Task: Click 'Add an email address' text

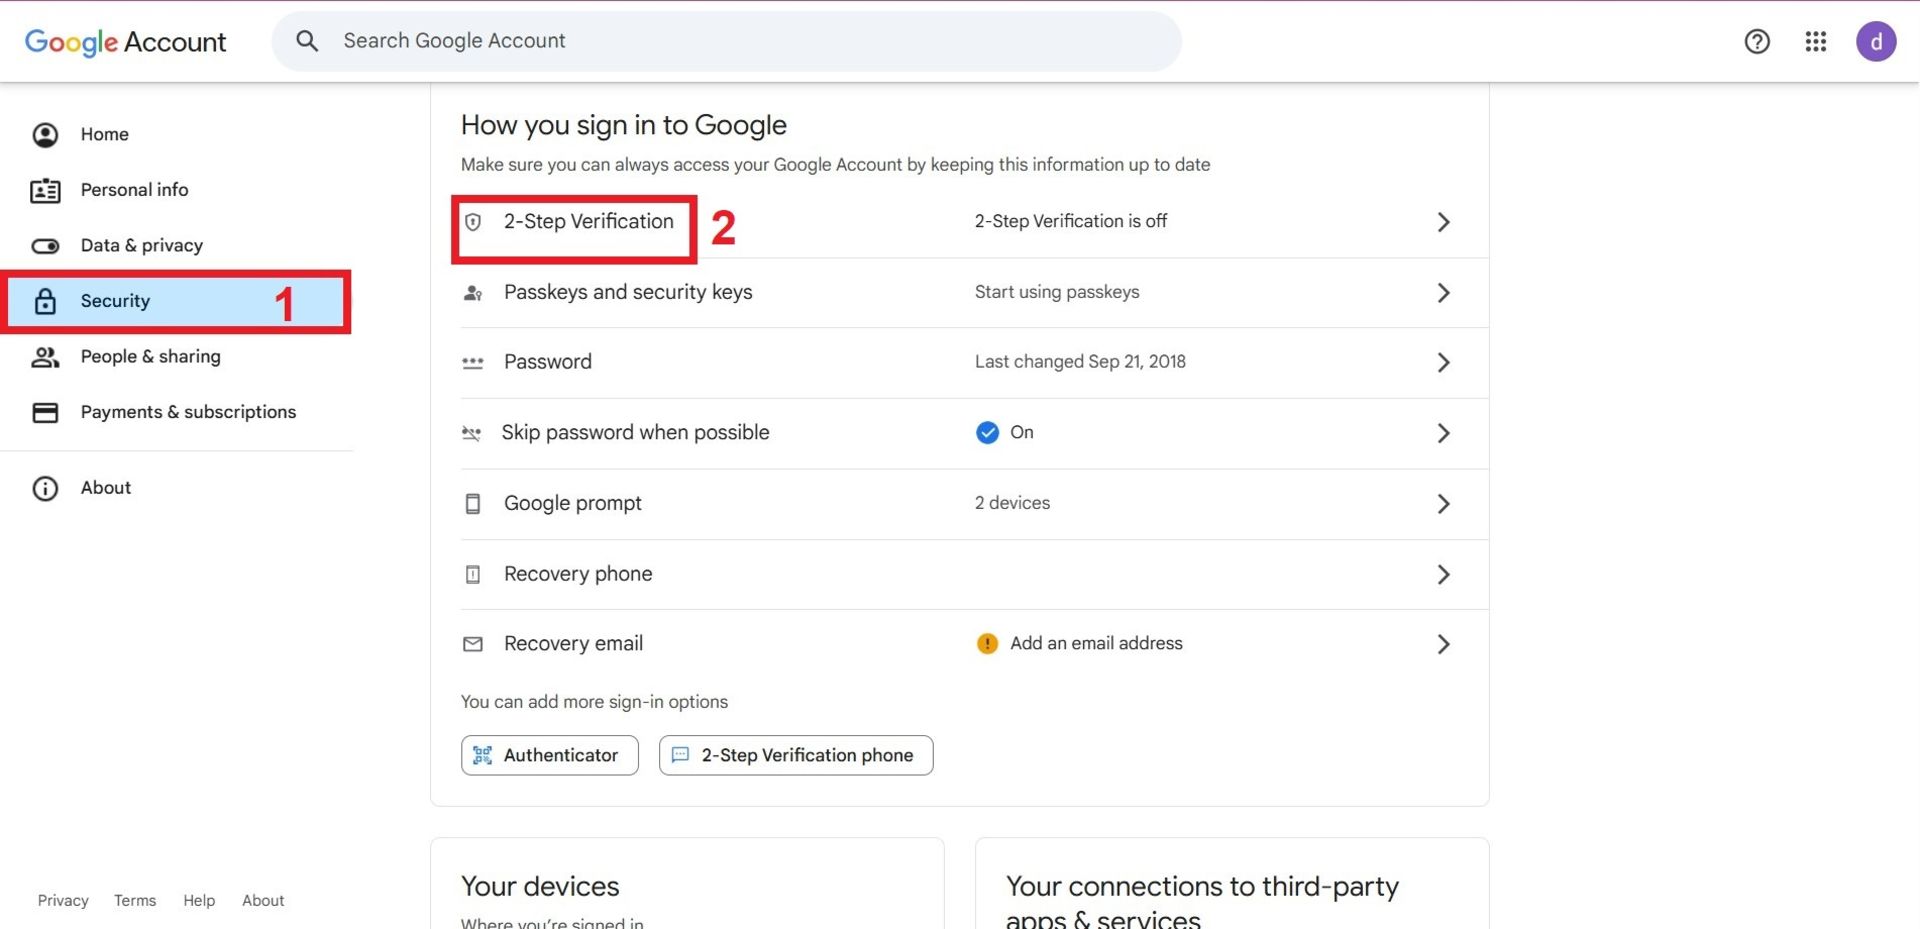Action: click(1096, 643)
